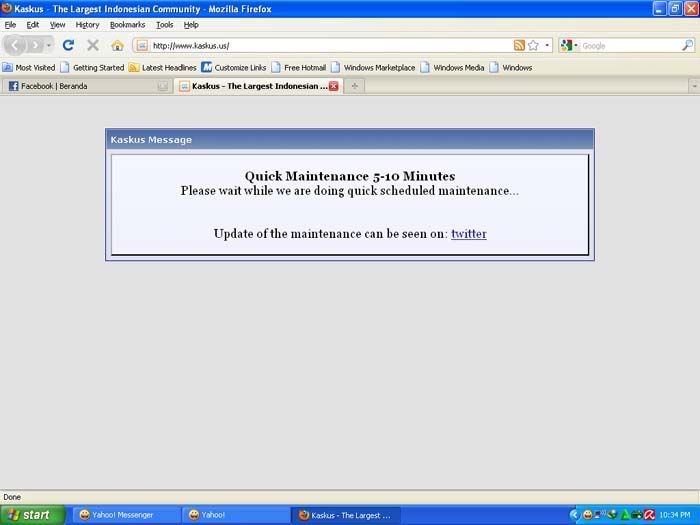Open the Windows Media bookmark
The image size is (700, 525).
[x=452, y=67]
